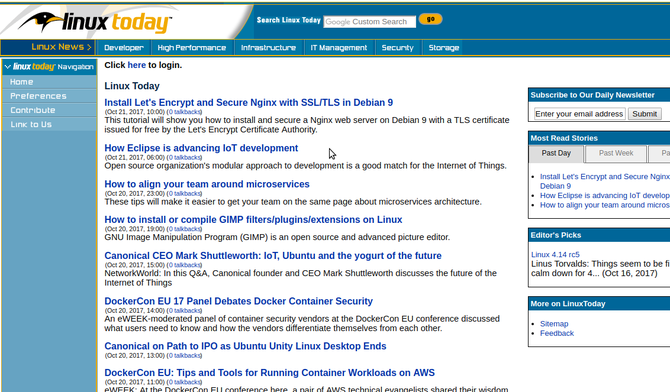670x392 pixels.
Task: Focus the Google Custom Search field
Action: 370,22
